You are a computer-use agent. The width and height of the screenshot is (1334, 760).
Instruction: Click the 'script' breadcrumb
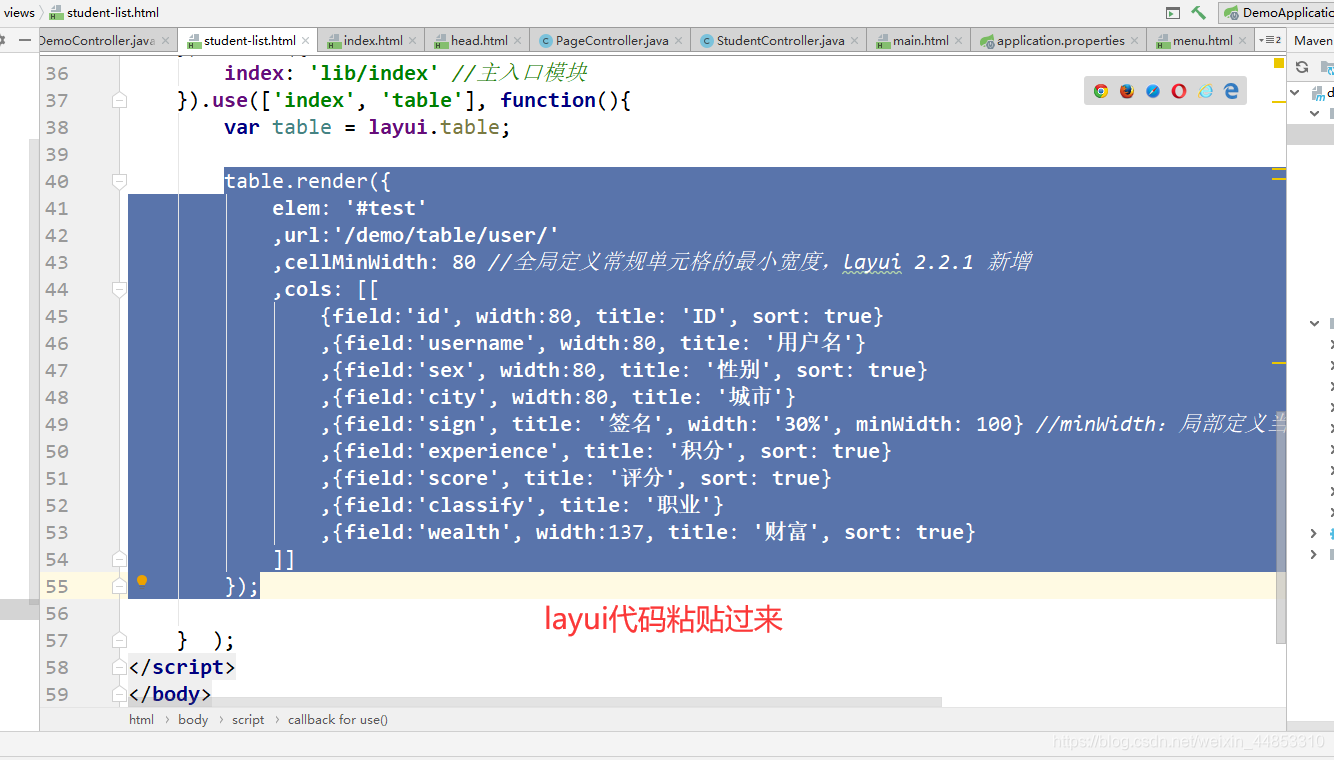(x=248, y=719)
